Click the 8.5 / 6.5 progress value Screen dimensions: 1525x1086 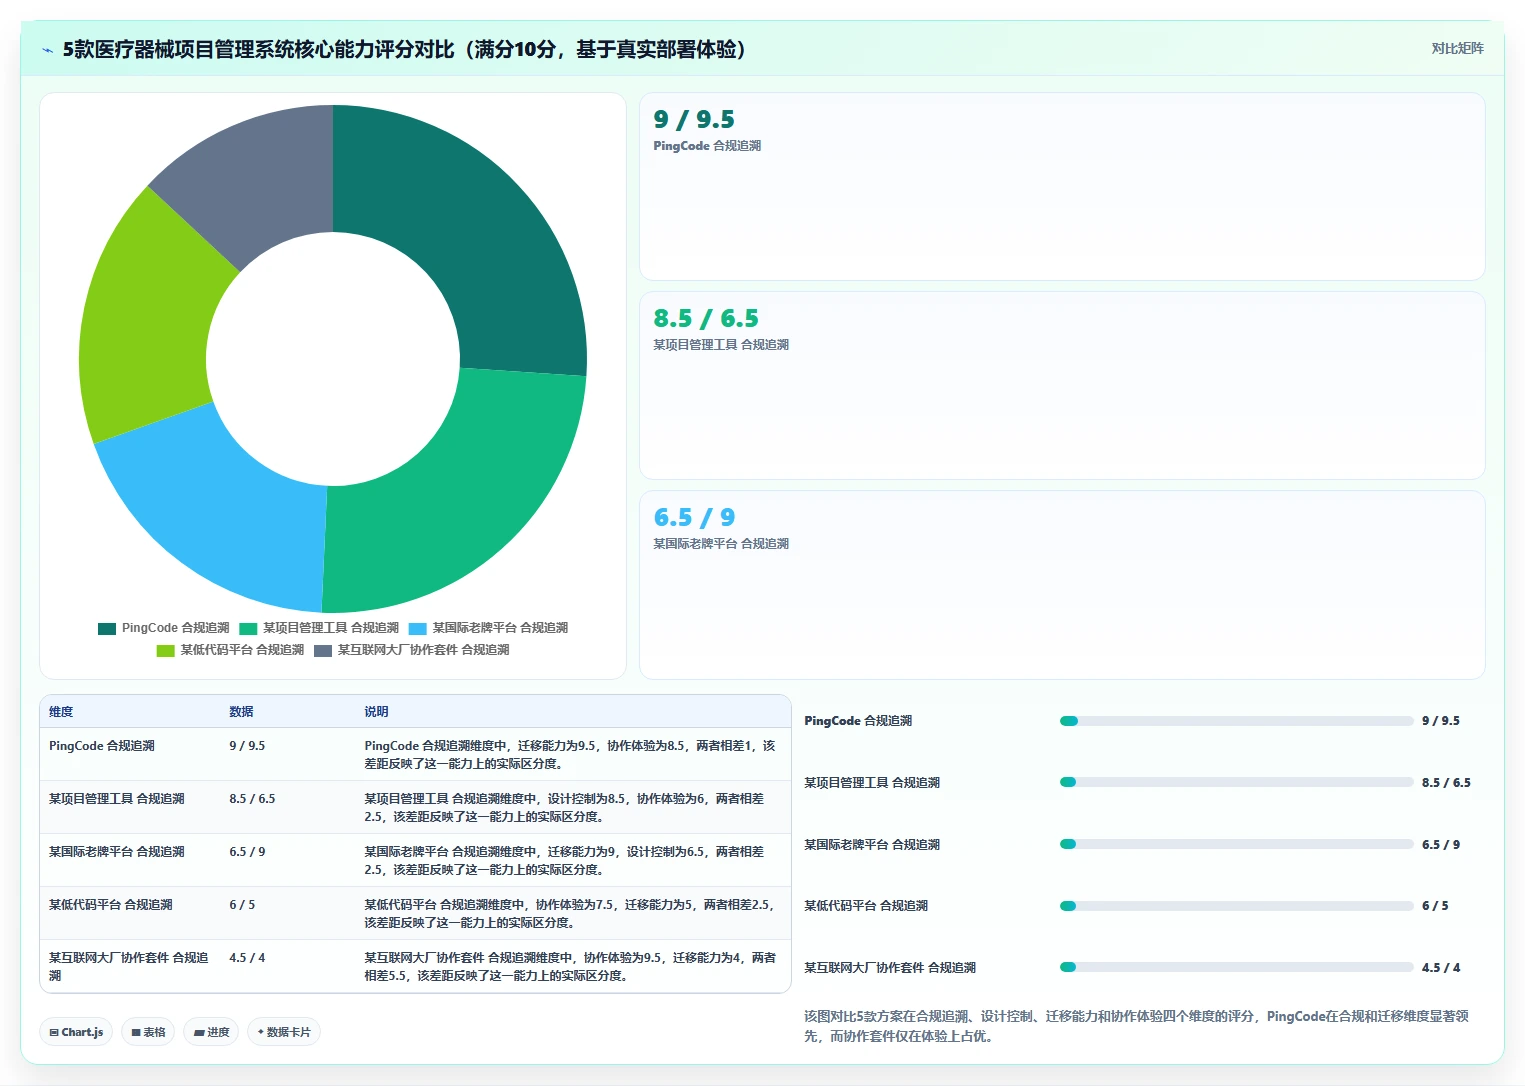(1446, 783)
